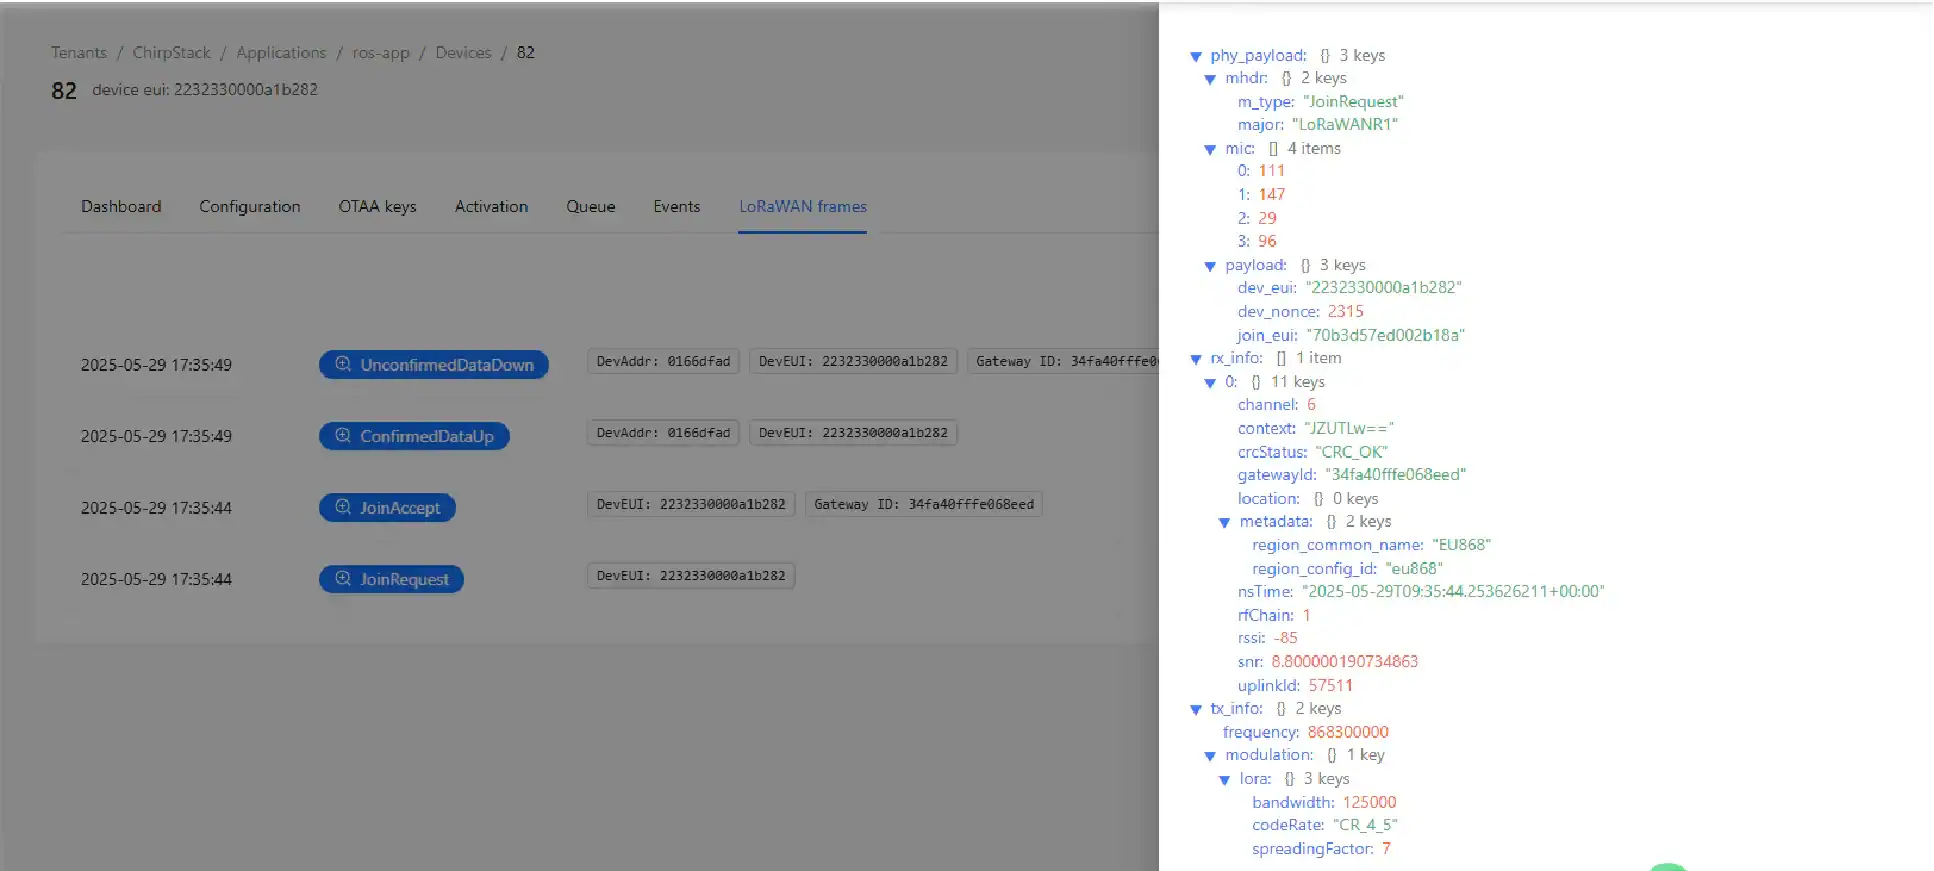Open the JoinRequest frame details
Viewport: 1934px width, 871px height.
[391, 579]
